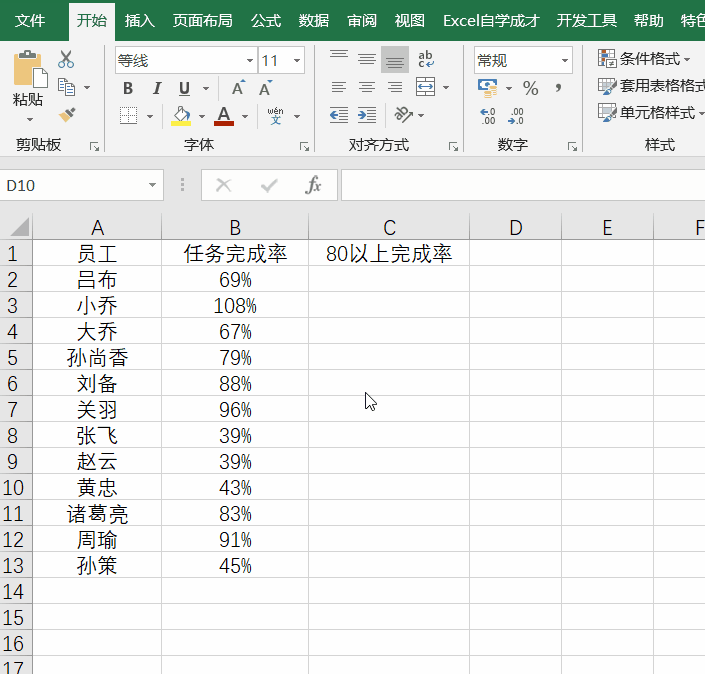
Task: Increase indent icon
Action: [x=367, y=115]
